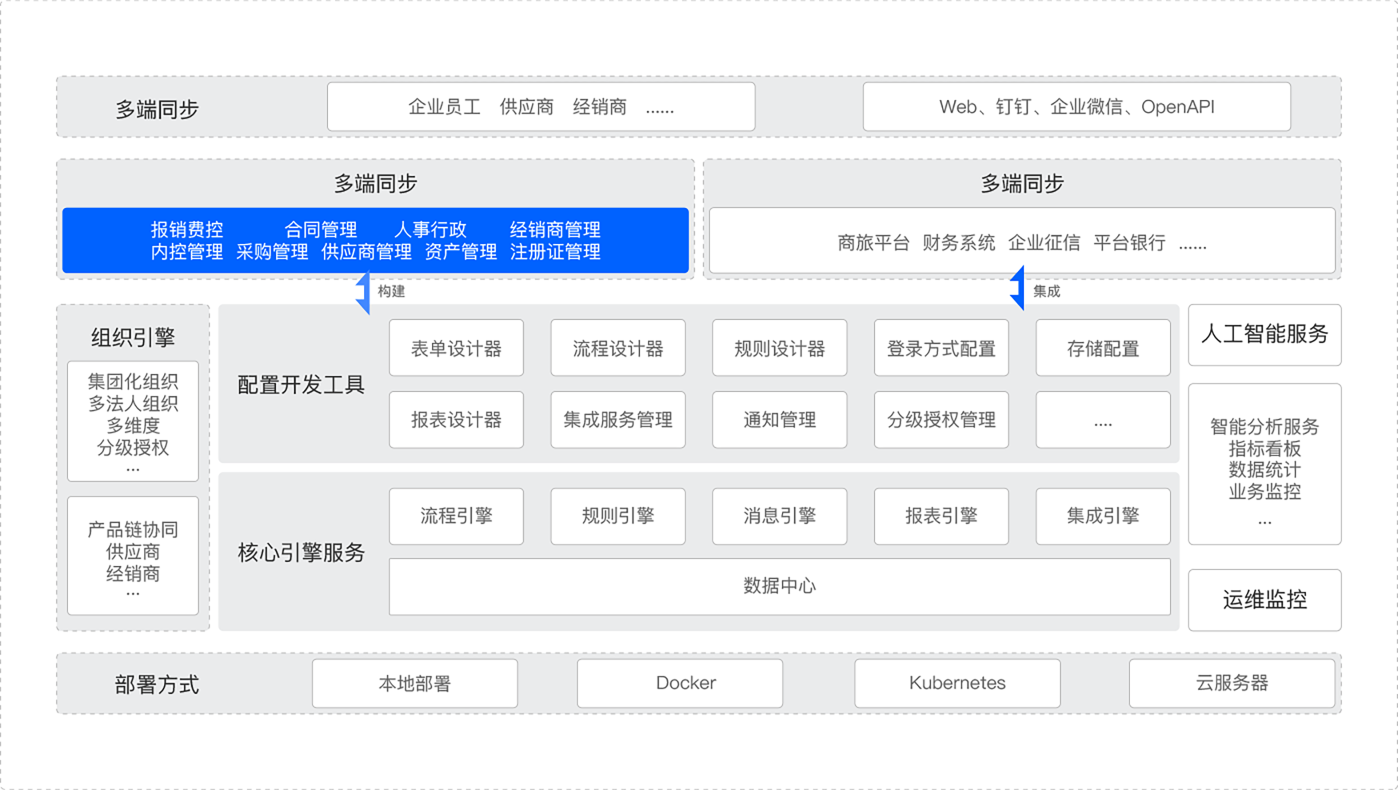1398x790 pixels.
Task: Open the 云服务器 box
Action: pos(1232,684)
